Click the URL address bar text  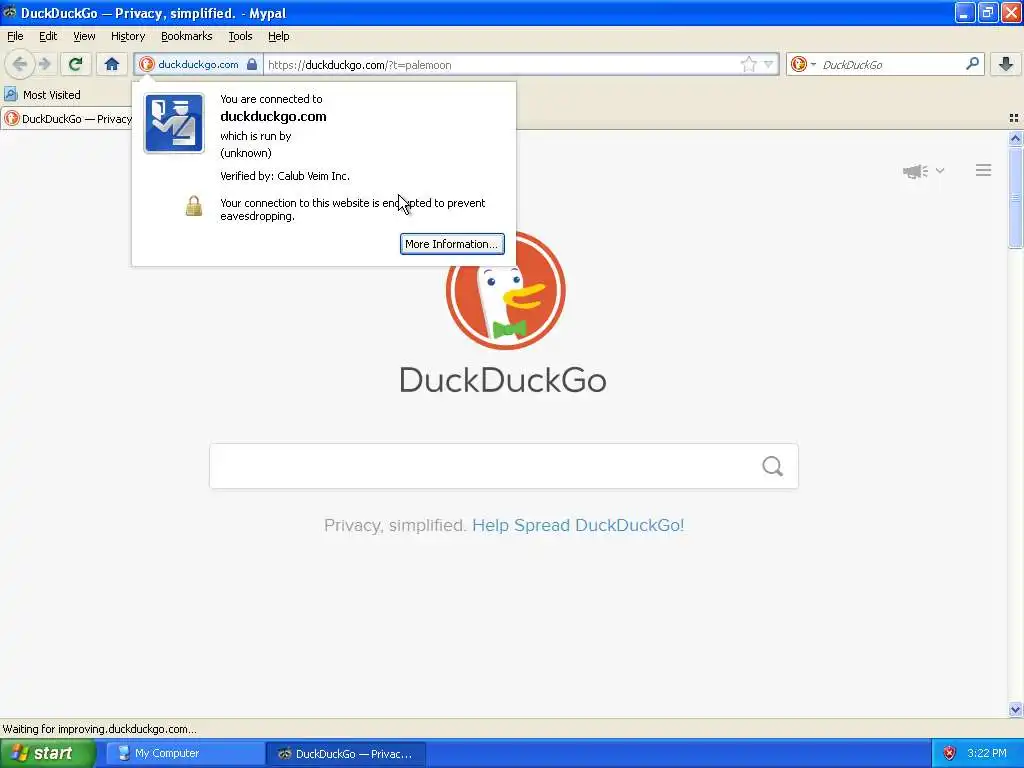click(x=360, y=65)
